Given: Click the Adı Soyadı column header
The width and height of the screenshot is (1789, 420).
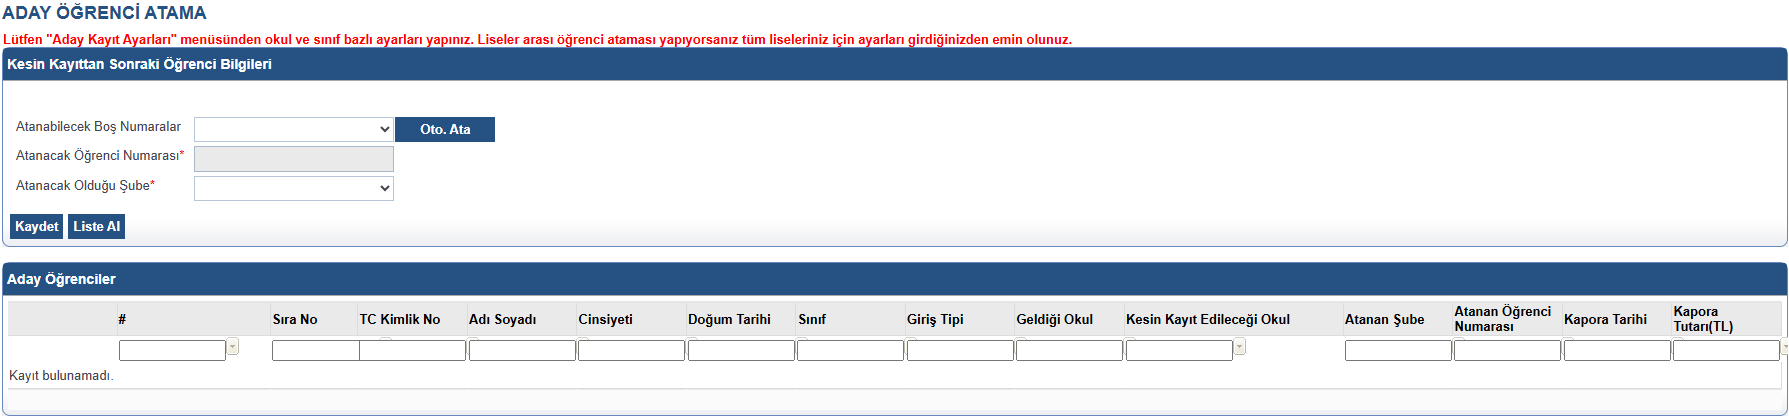Looking at the screenshot, I should pyautogui.click(x=502, y=320).
